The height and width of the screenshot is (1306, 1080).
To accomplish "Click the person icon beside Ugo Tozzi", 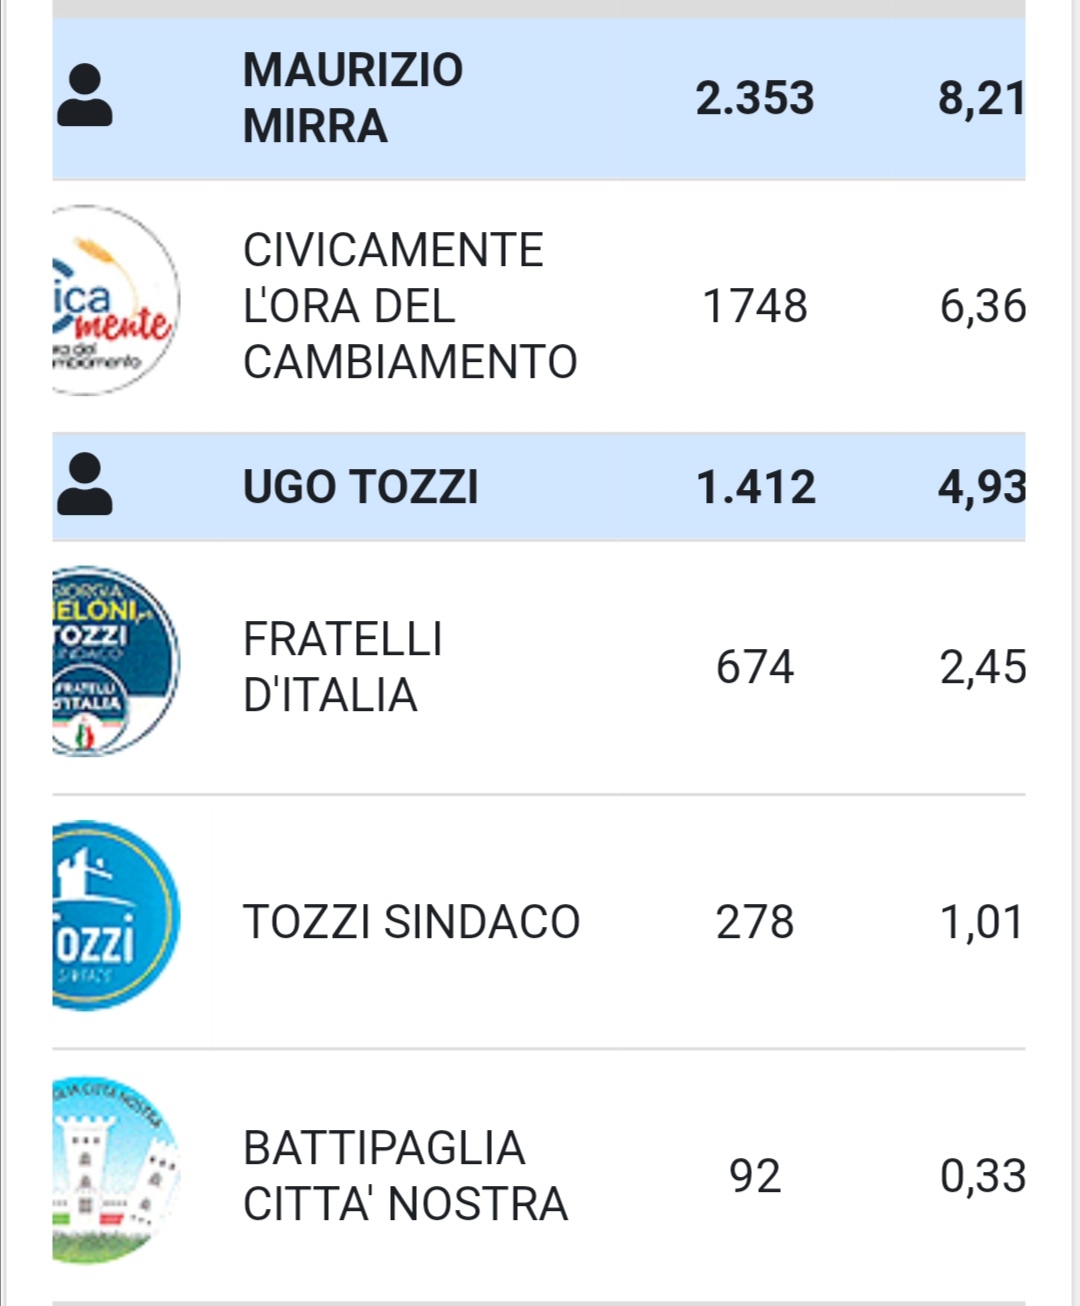I will 85,484.
